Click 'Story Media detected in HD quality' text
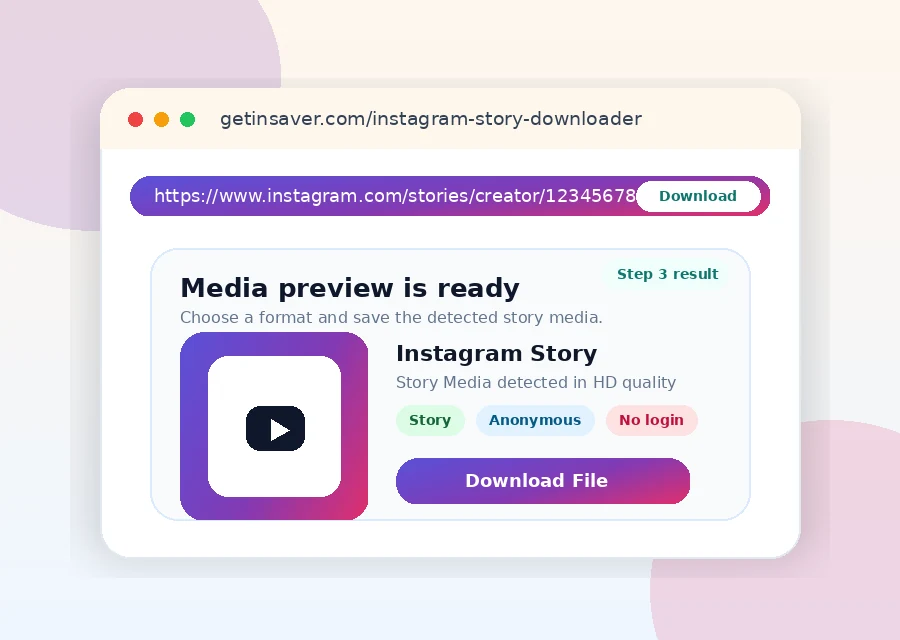This screenshot has height=640, width=900. coord(536,382)
